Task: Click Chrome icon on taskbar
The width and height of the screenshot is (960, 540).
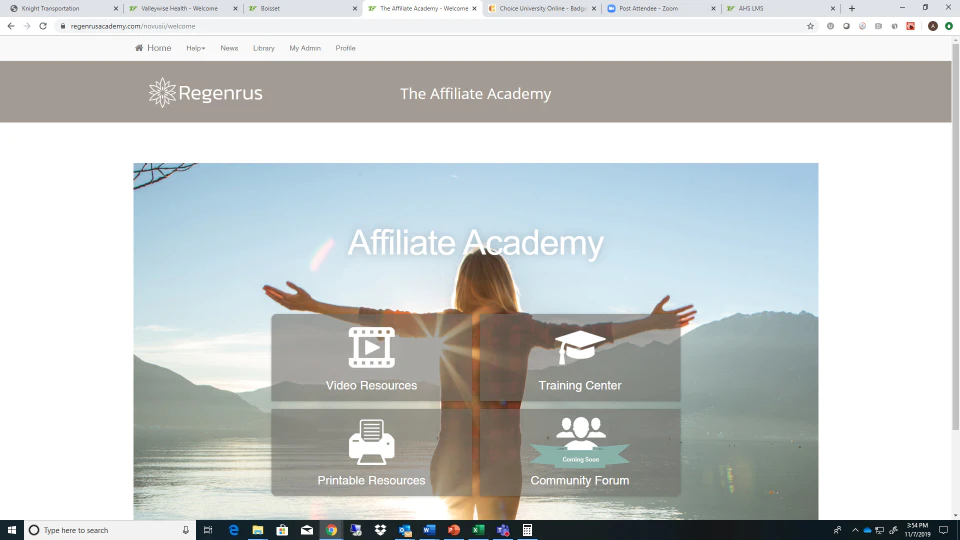Action: tap(331, 530)
